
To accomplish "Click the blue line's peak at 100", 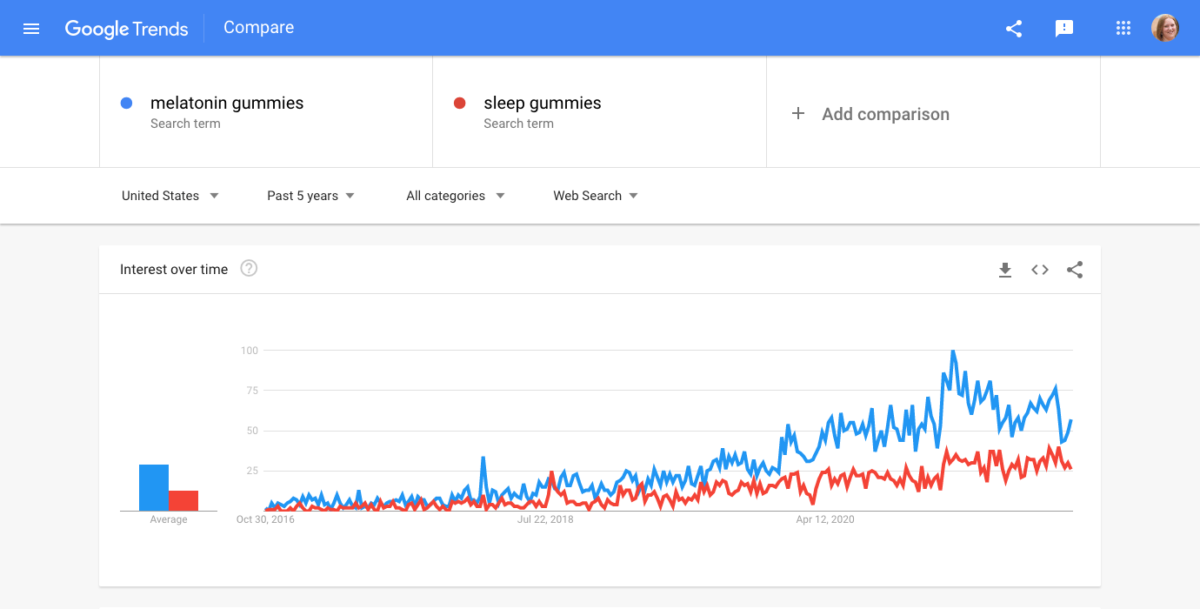I will [953, 352].
